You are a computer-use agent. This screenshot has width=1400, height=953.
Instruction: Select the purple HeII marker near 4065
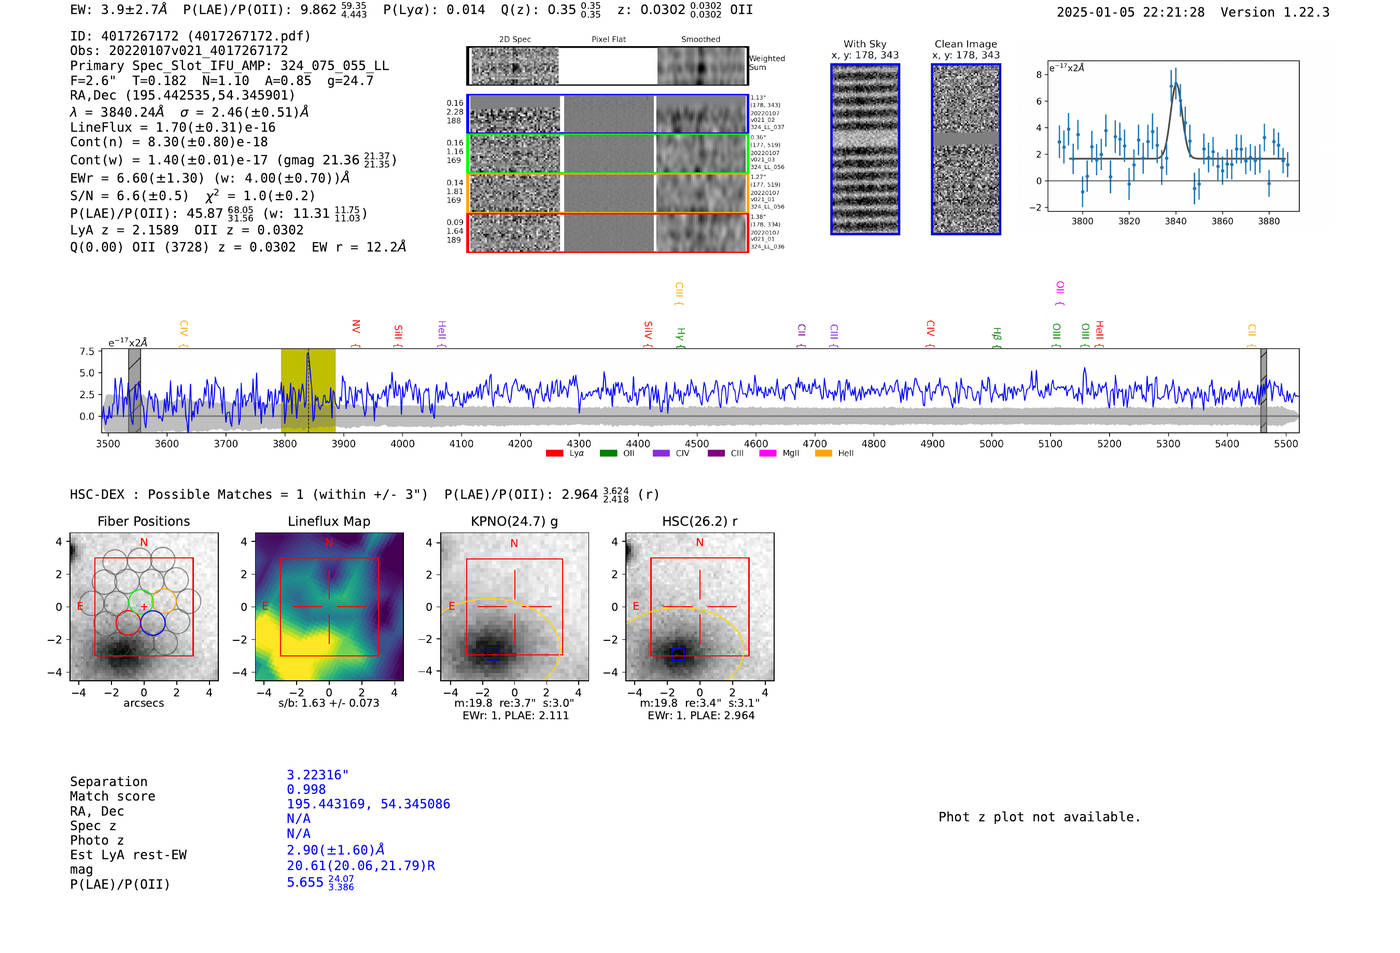441,334
